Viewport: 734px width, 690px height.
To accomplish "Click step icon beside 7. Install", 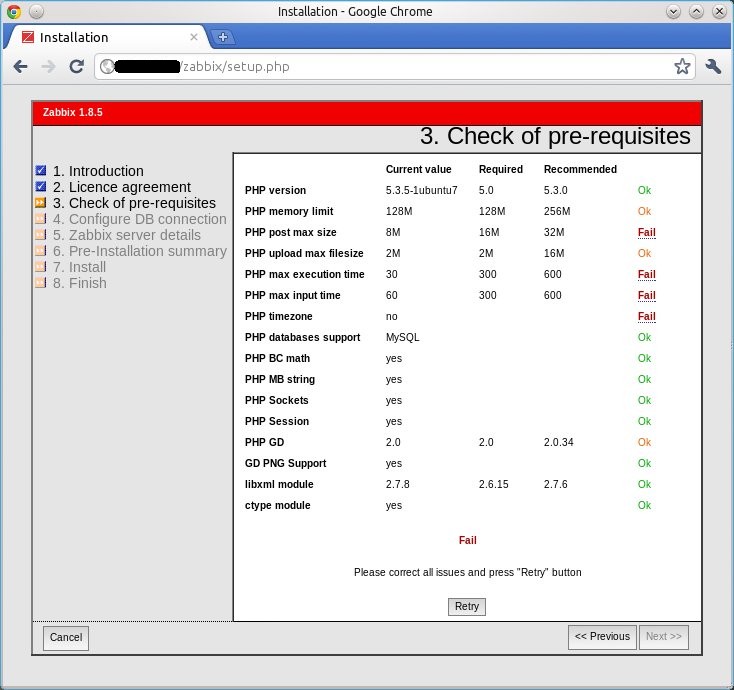I will [41, 266].
